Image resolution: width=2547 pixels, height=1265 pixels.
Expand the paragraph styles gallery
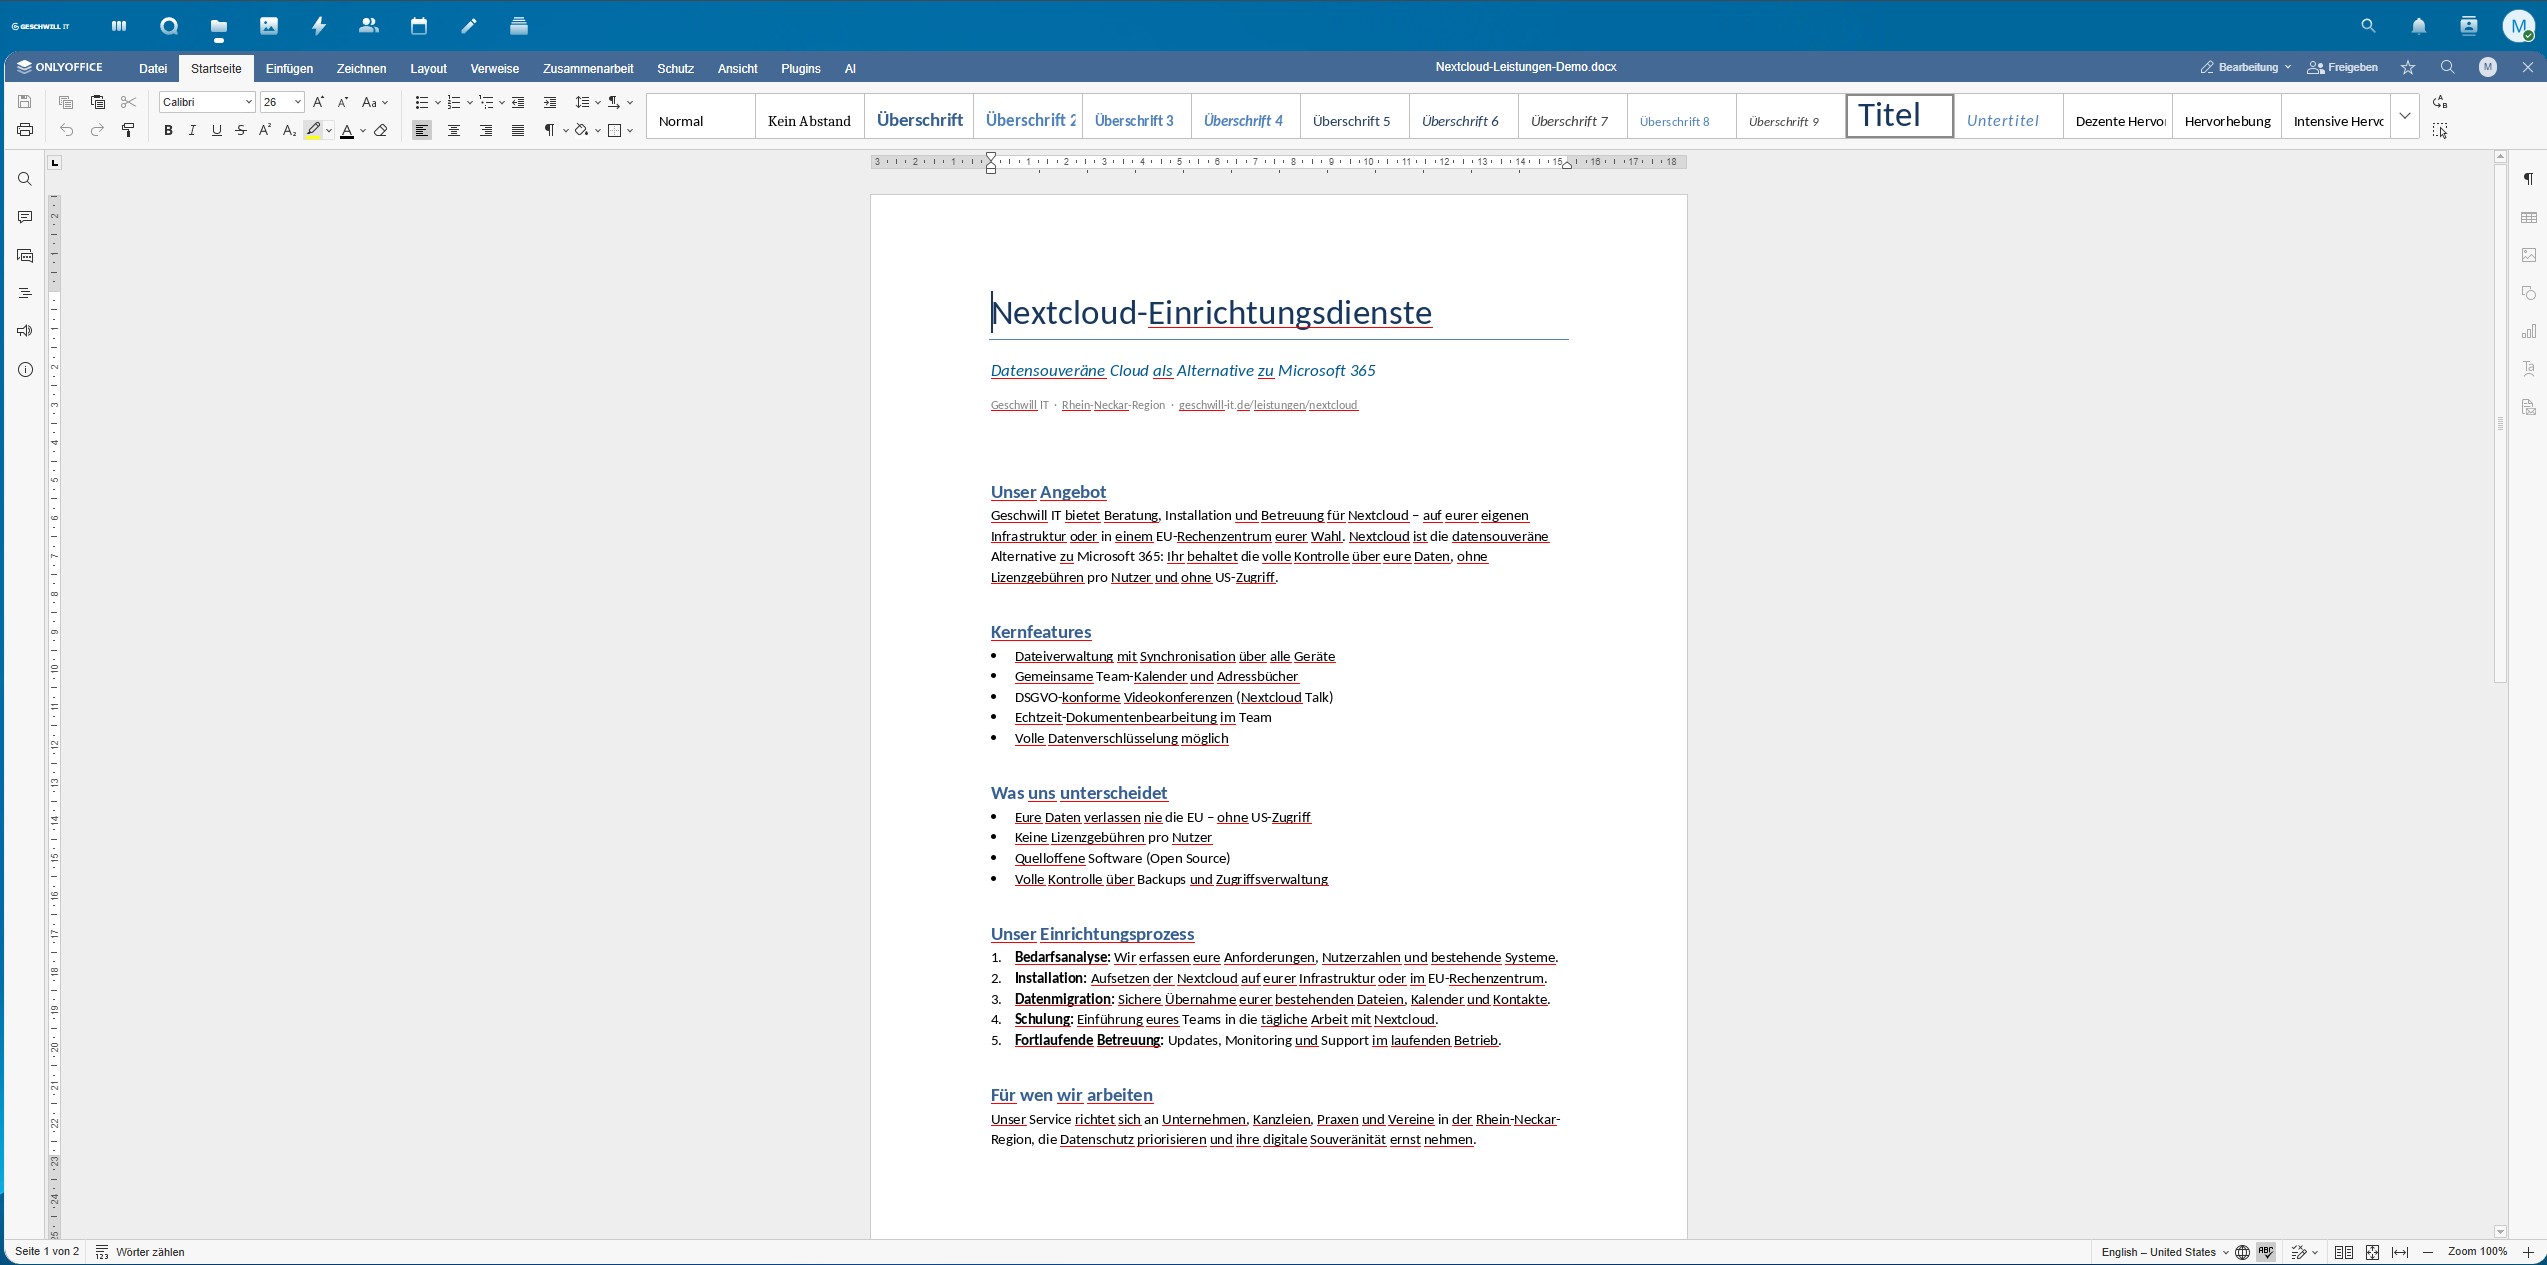click(x=2405, y=116)
